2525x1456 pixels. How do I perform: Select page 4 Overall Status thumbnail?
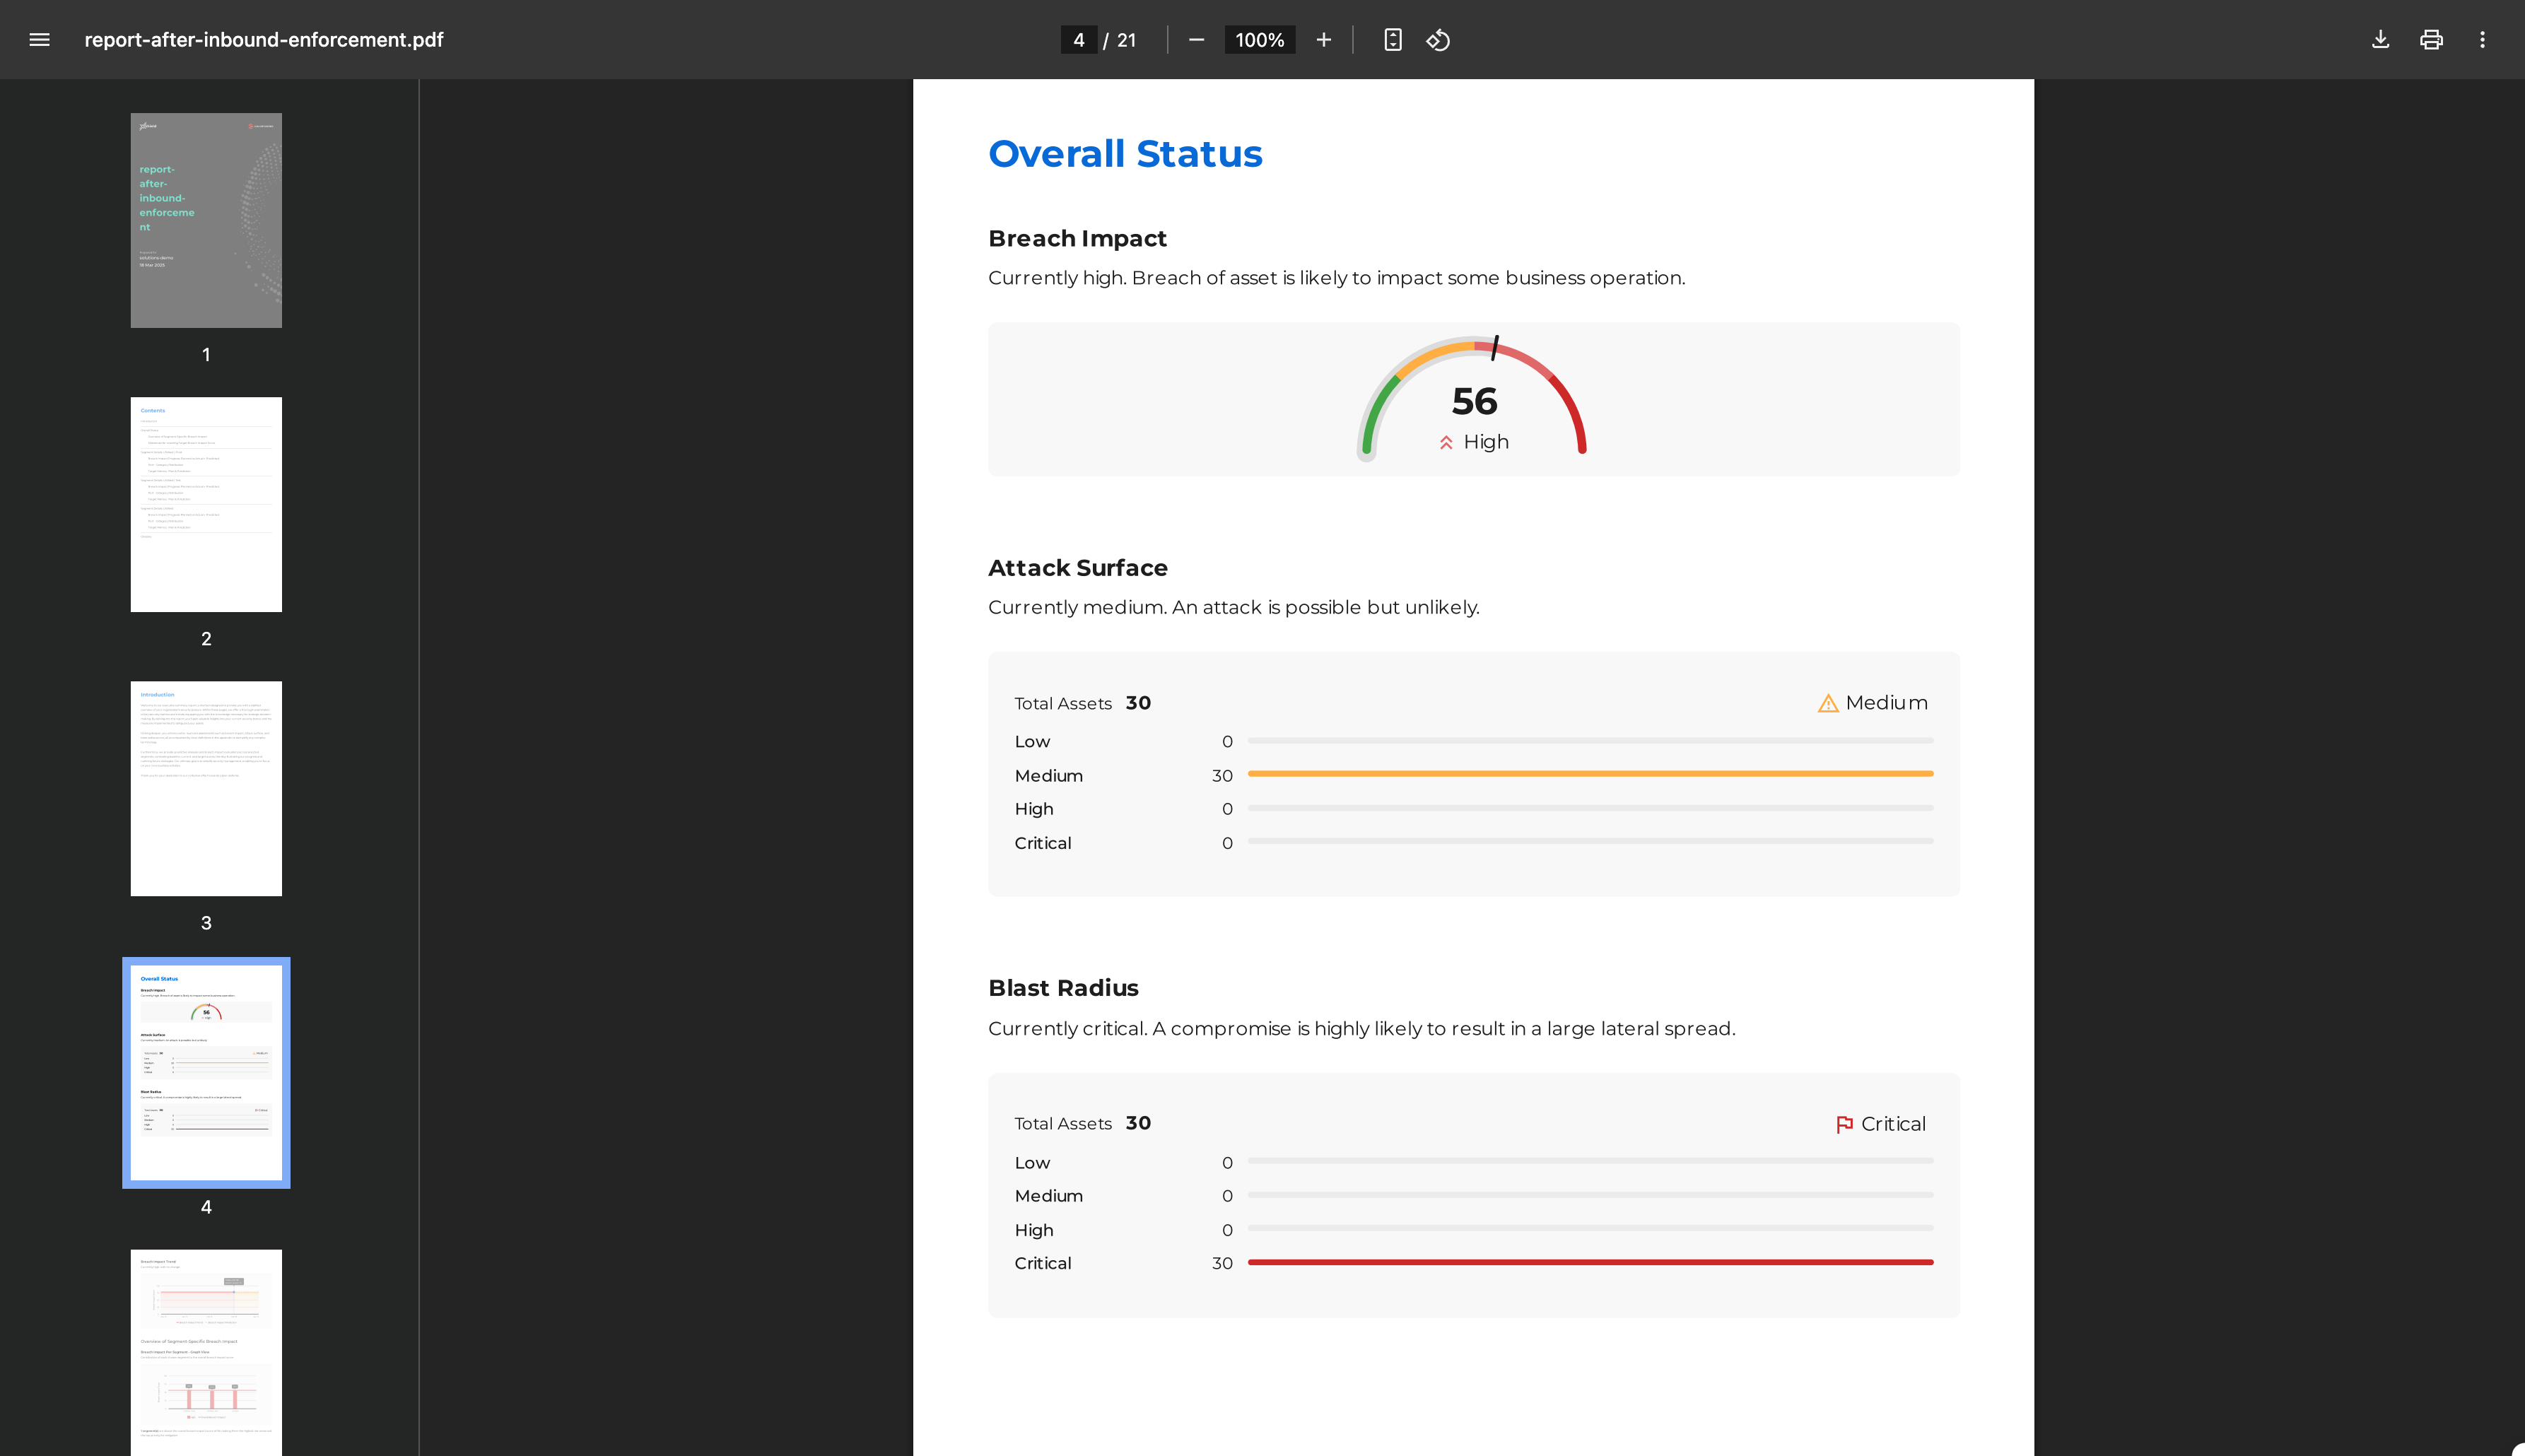(206, 1072)
